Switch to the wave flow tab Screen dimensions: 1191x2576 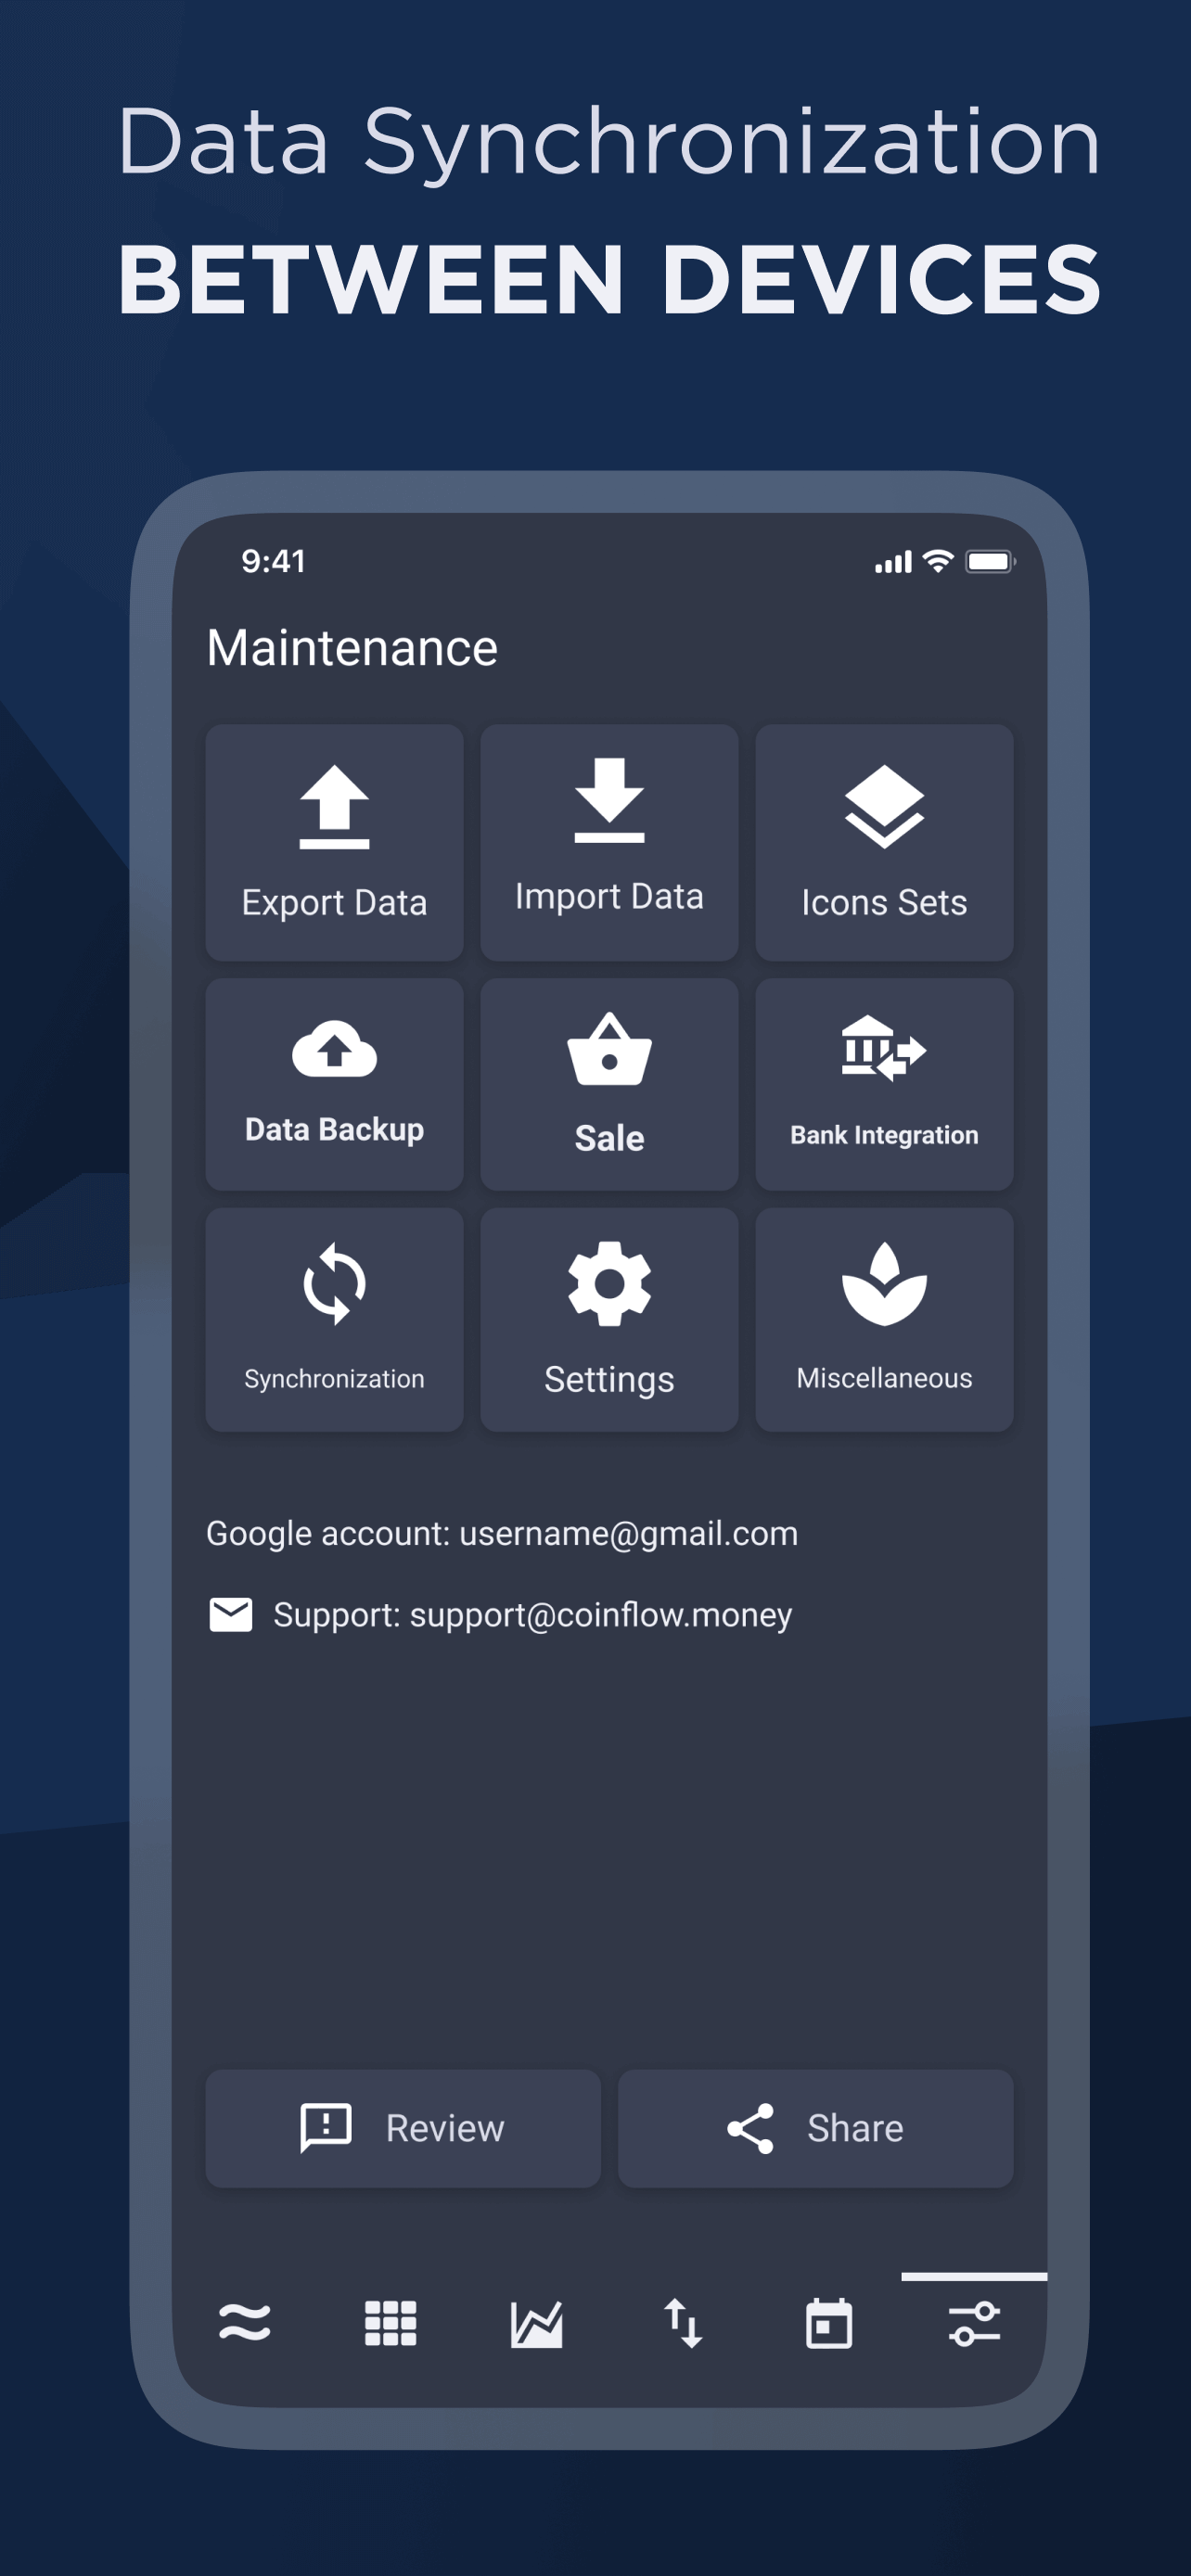tap(245, 2323)
